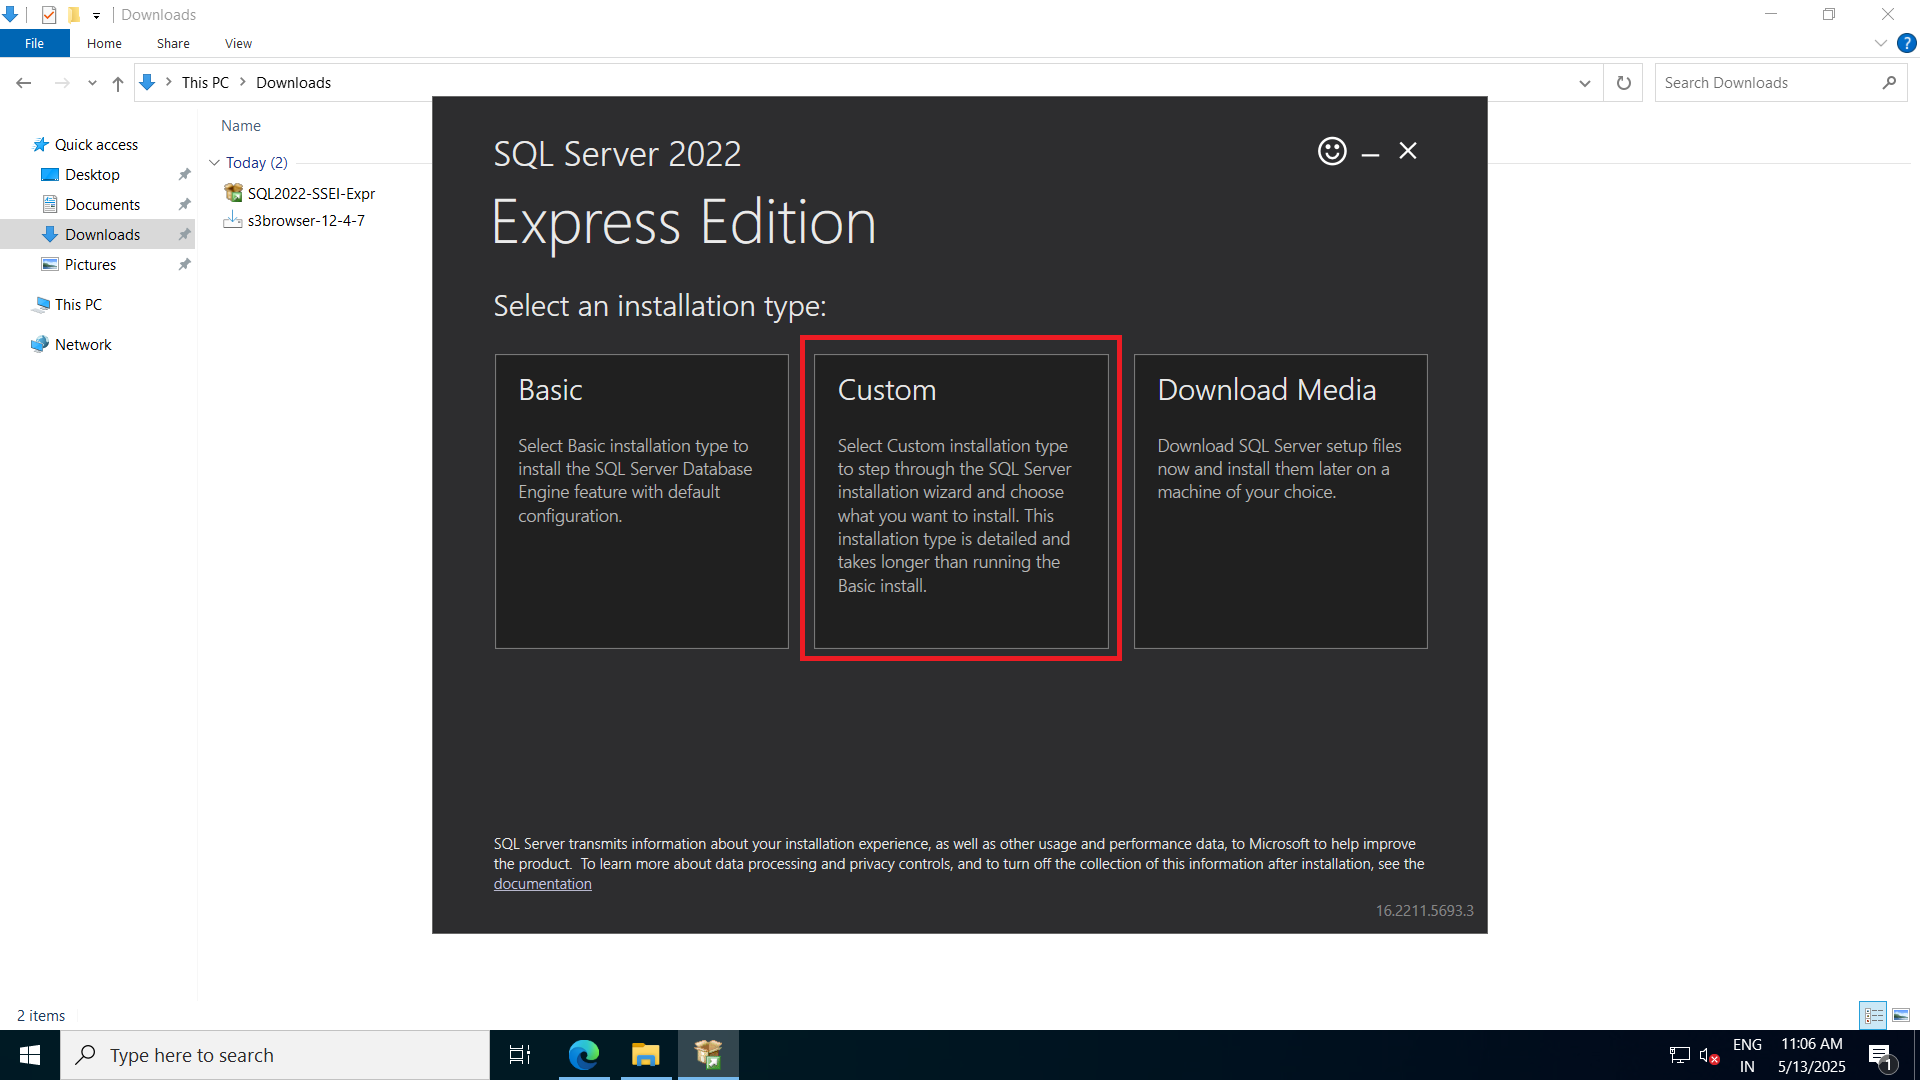Image resolution: width=1920 pixels, height=1080 pixels.
Task: Expand the Explorer ribbon chevron
Action: (x=1880, y=43)
